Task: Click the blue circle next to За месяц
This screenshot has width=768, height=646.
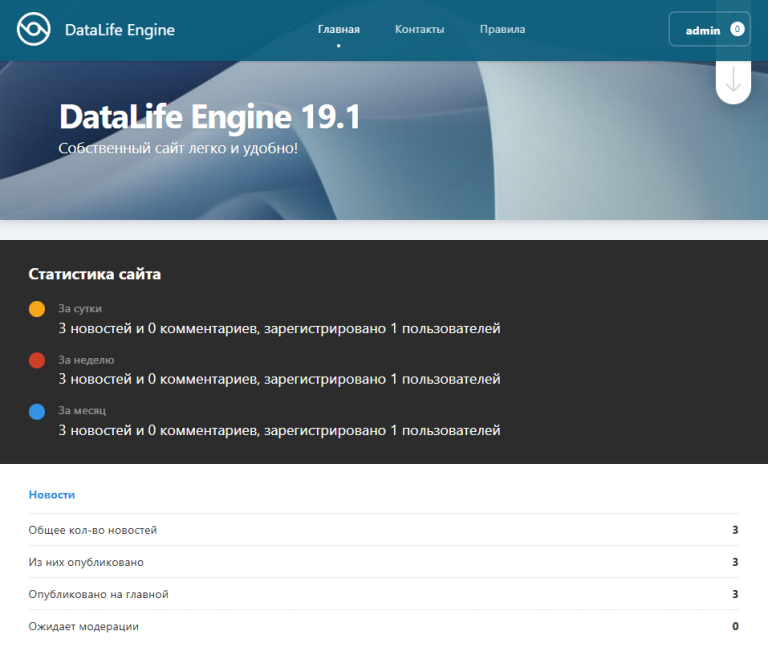Action: [x=37, y=411]
